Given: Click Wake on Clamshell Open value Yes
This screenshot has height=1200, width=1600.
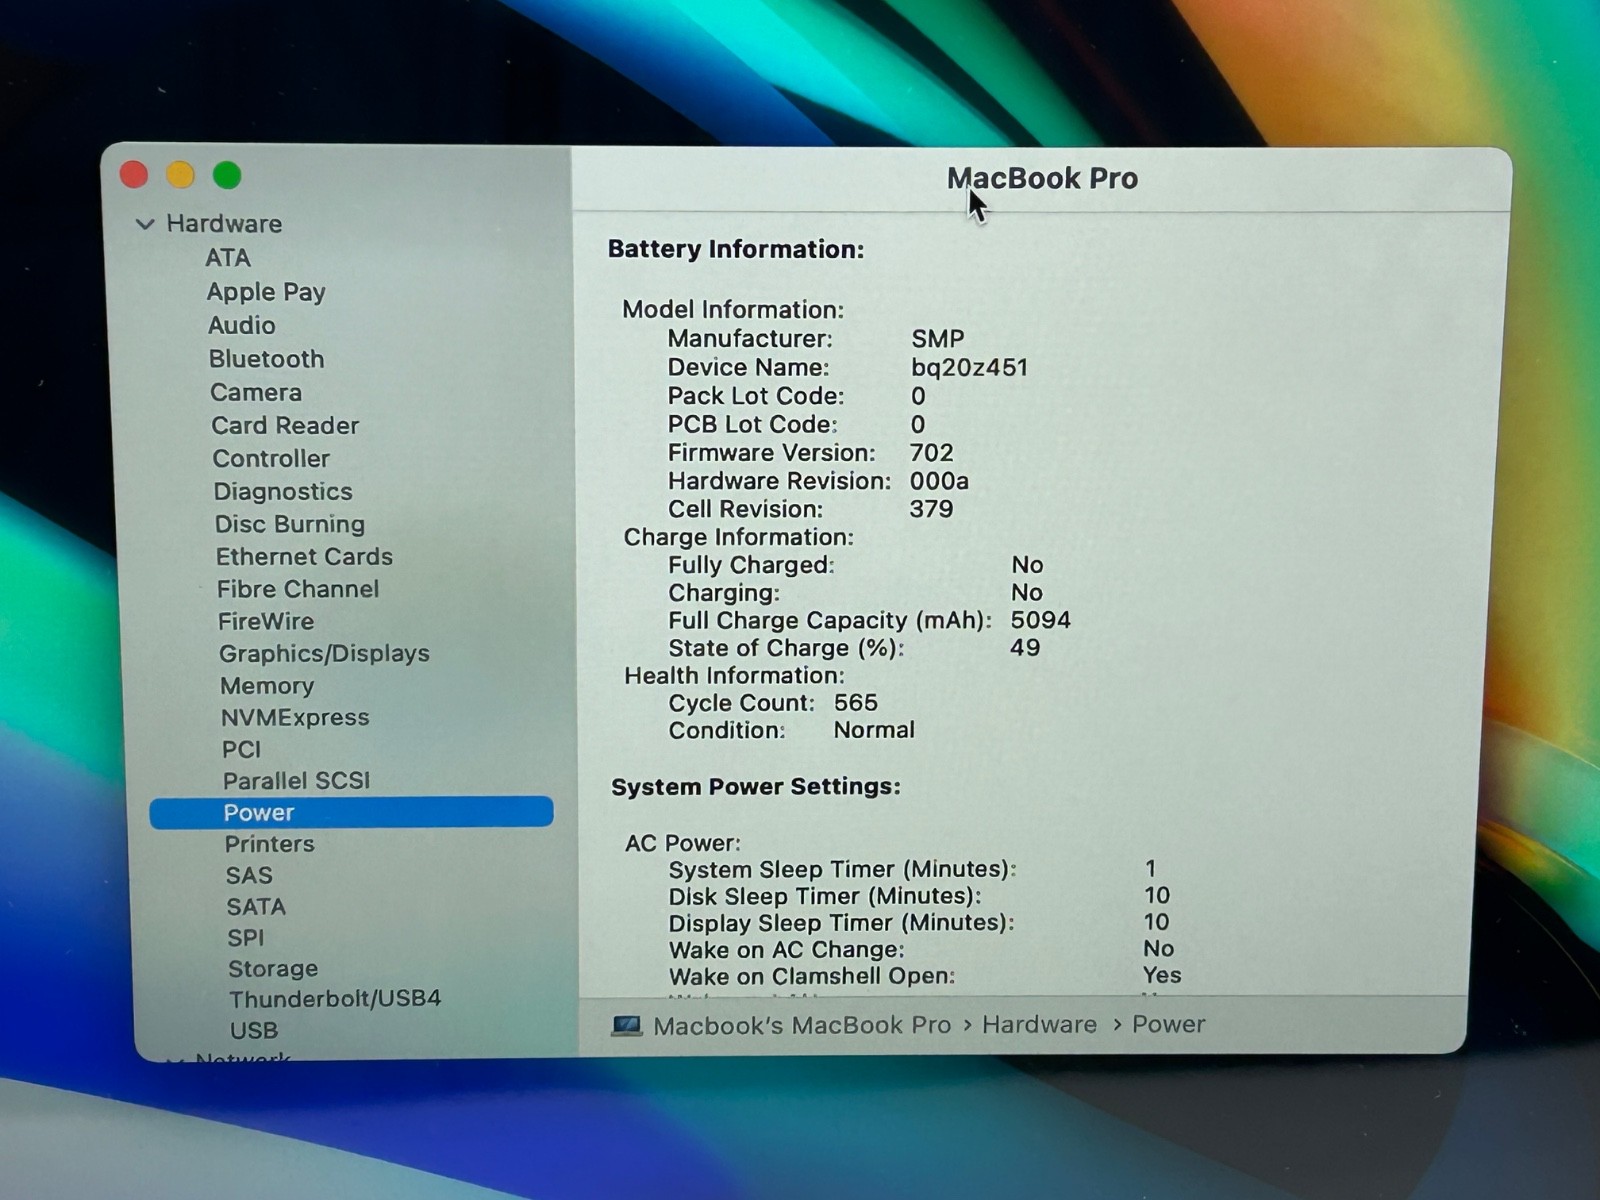Looking at the screenshot, I should [1162, 975].
